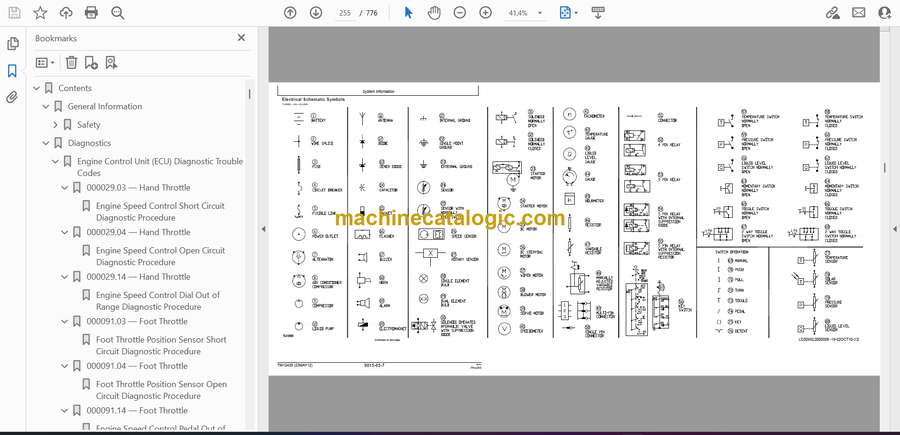
Task: Toggle the Bookmarks panel icon
Action: pyautogui.click(x=13, y=71)
